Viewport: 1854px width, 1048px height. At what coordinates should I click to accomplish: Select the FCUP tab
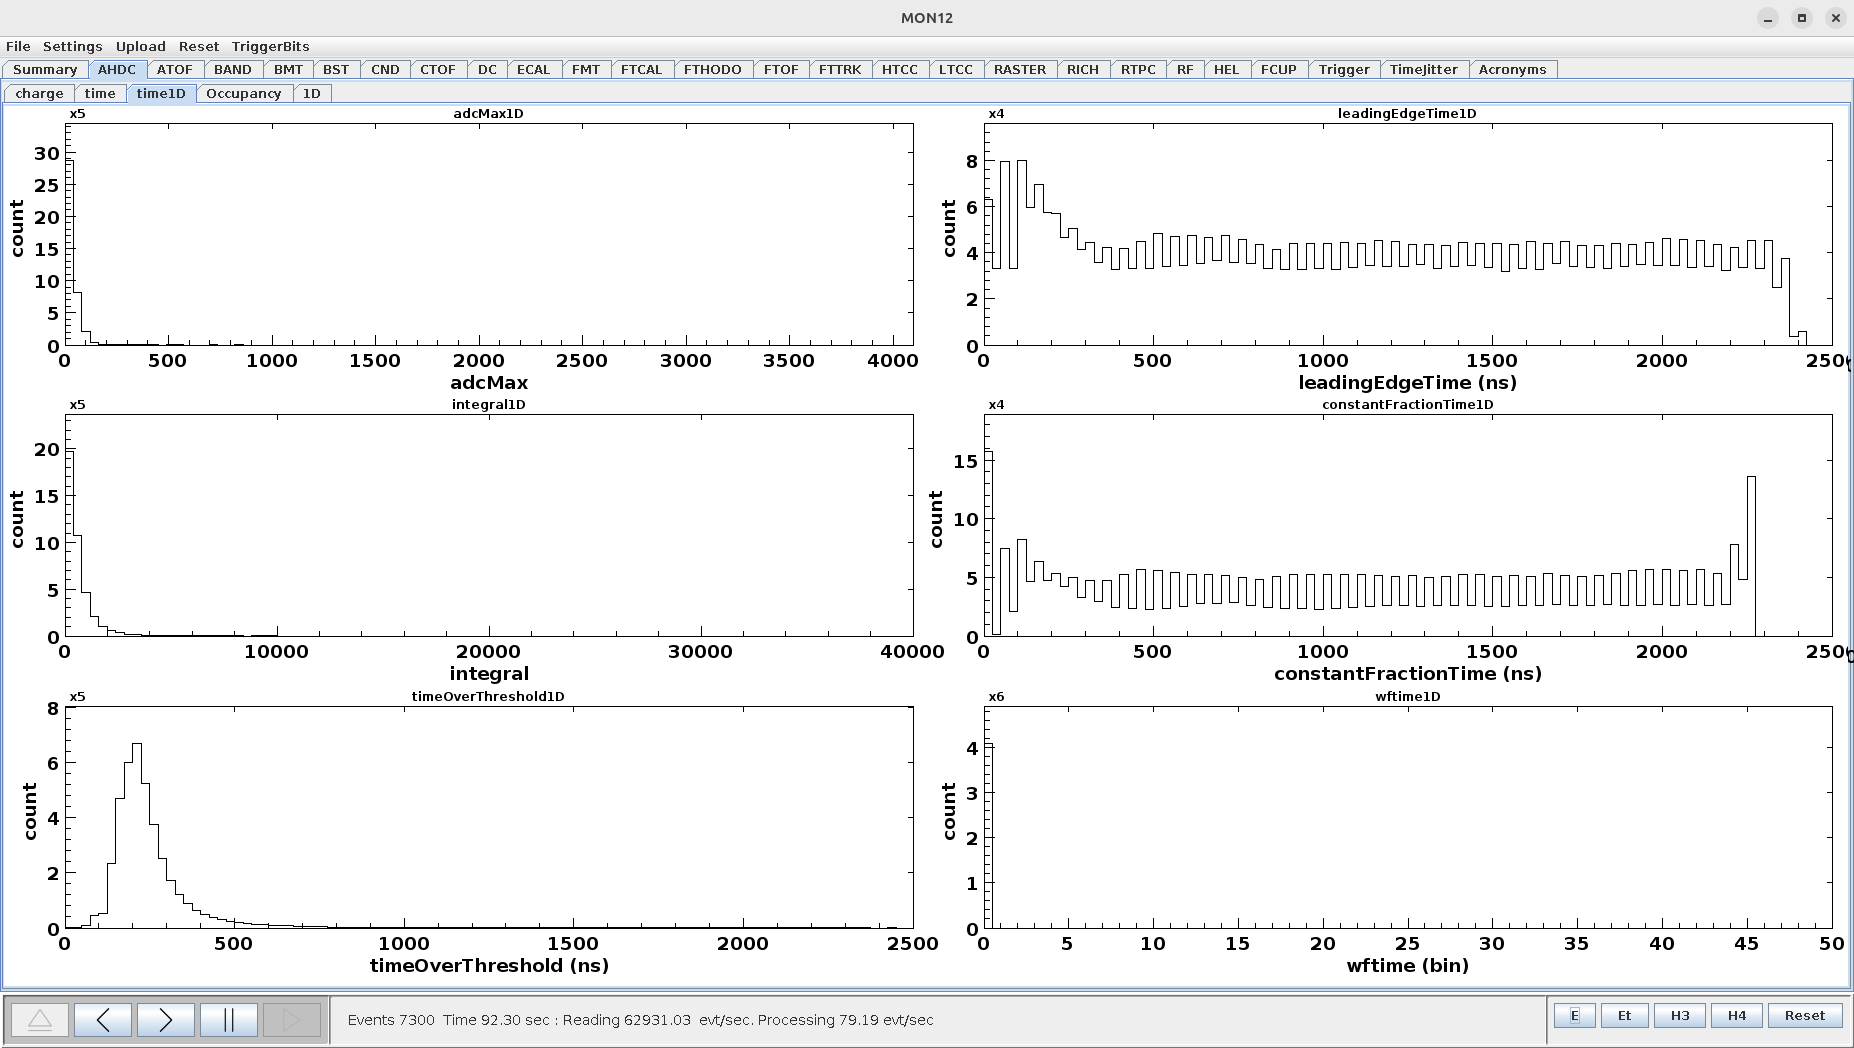(x=1279, y=69)
